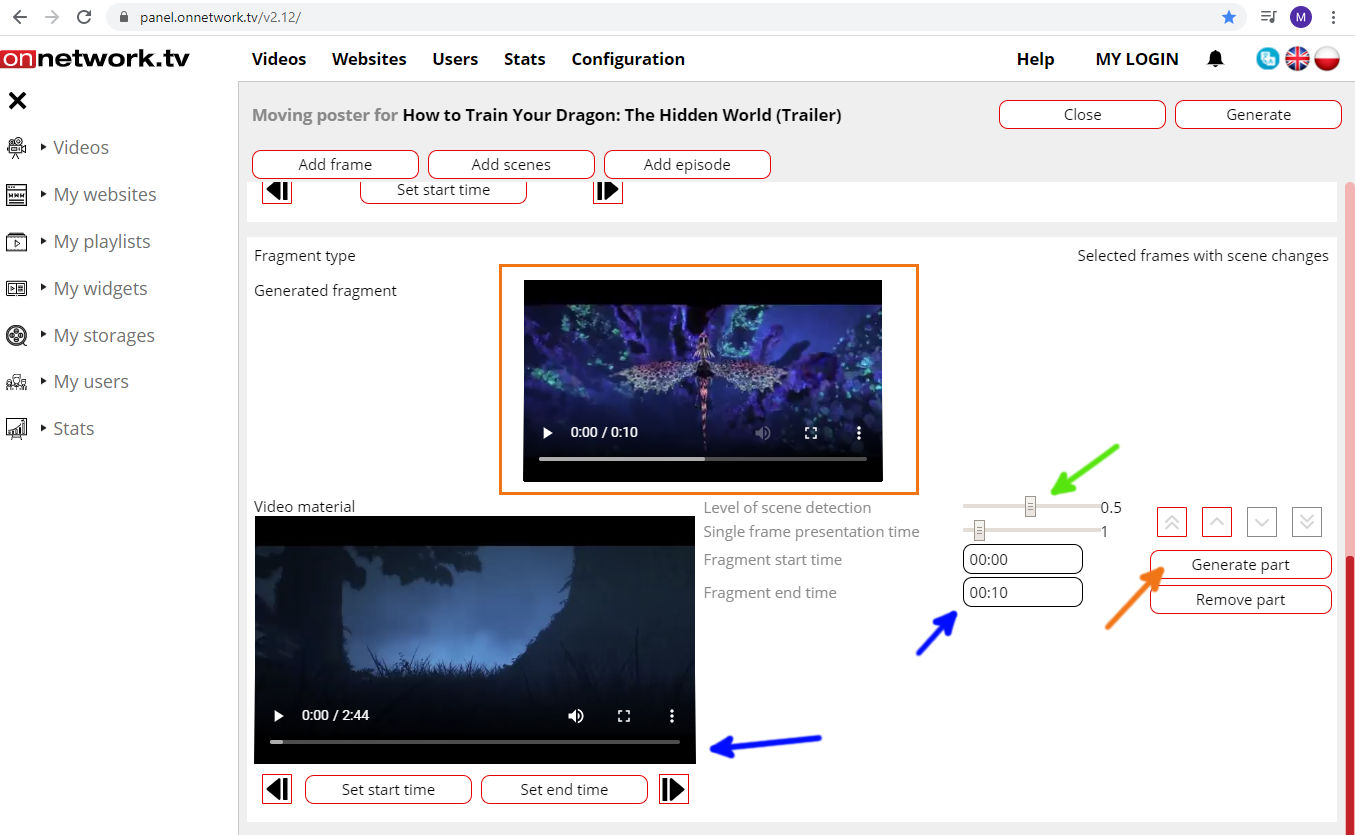Click the My websites sidebar icon
This screenshot has height=835, width=1355.
[16, 194]
